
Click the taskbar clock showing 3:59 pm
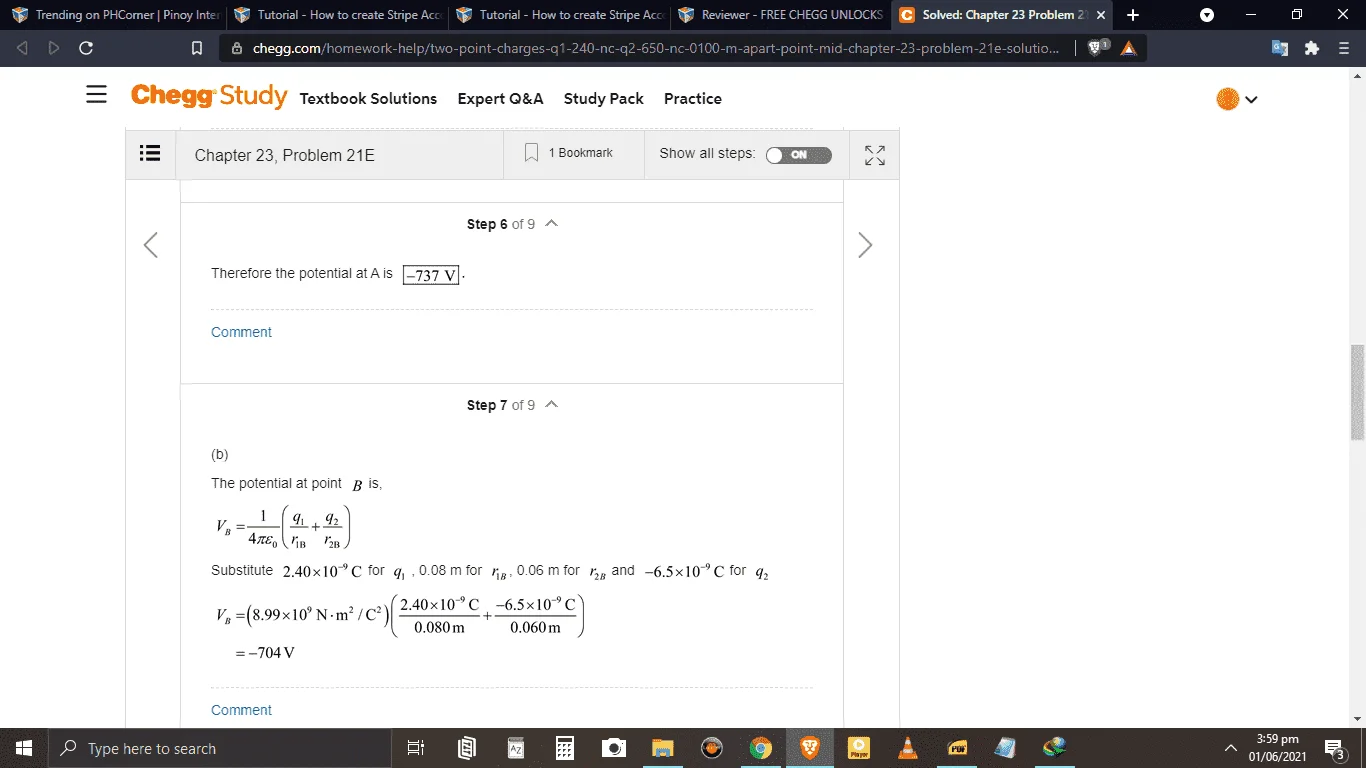(1277, 748)
